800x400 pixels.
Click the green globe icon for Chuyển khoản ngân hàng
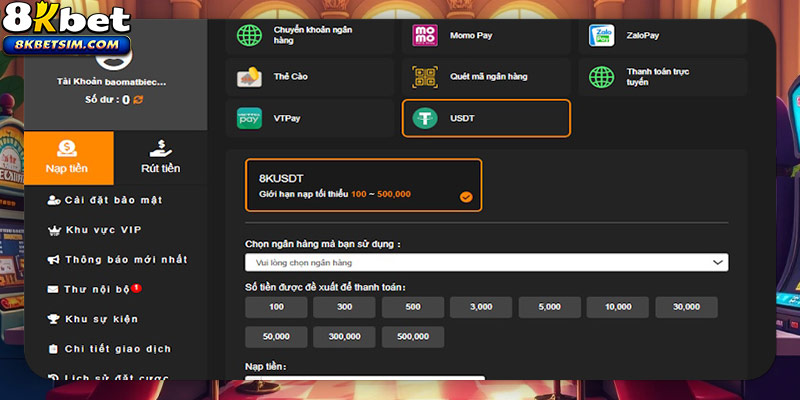point(249,35)
